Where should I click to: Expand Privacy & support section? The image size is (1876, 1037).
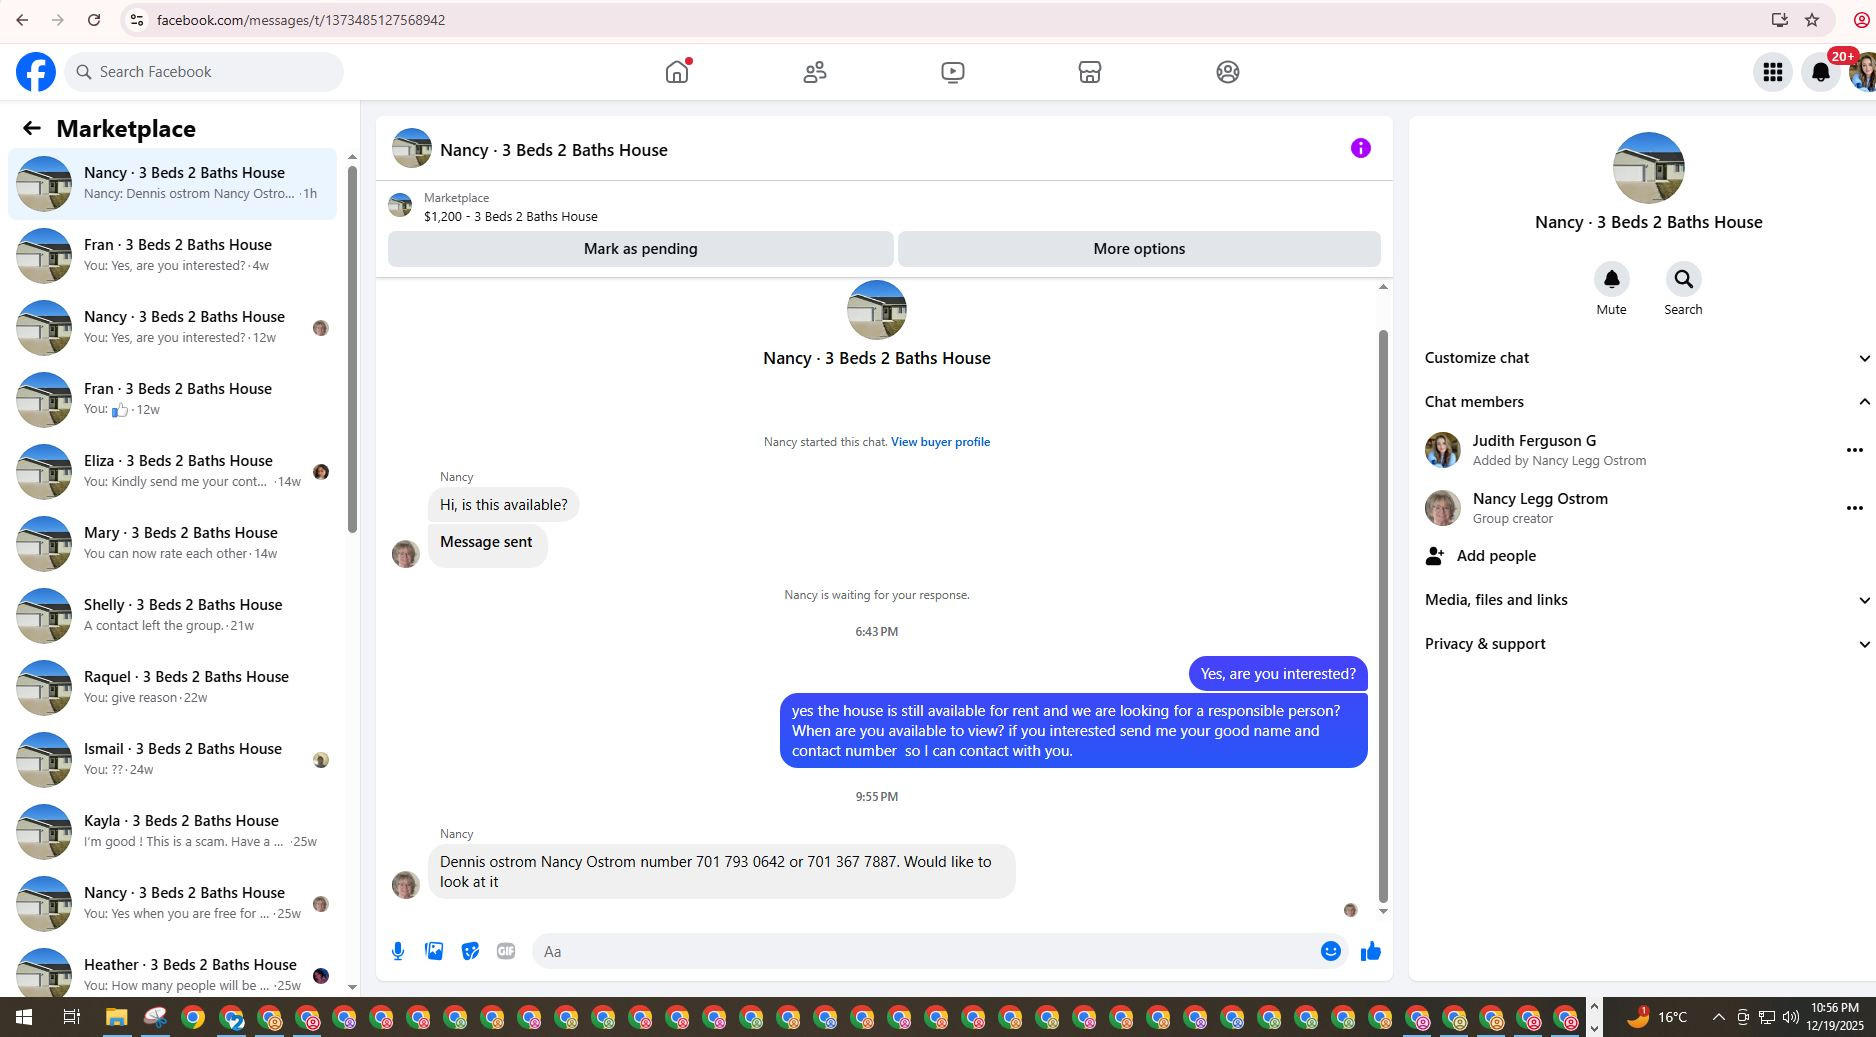coord(1646,644)
